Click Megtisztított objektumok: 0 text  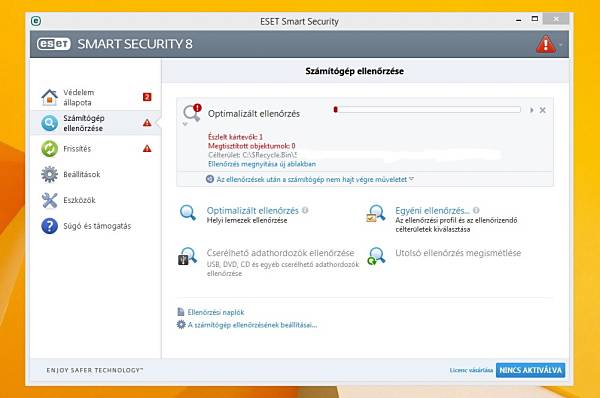point(252,146)
